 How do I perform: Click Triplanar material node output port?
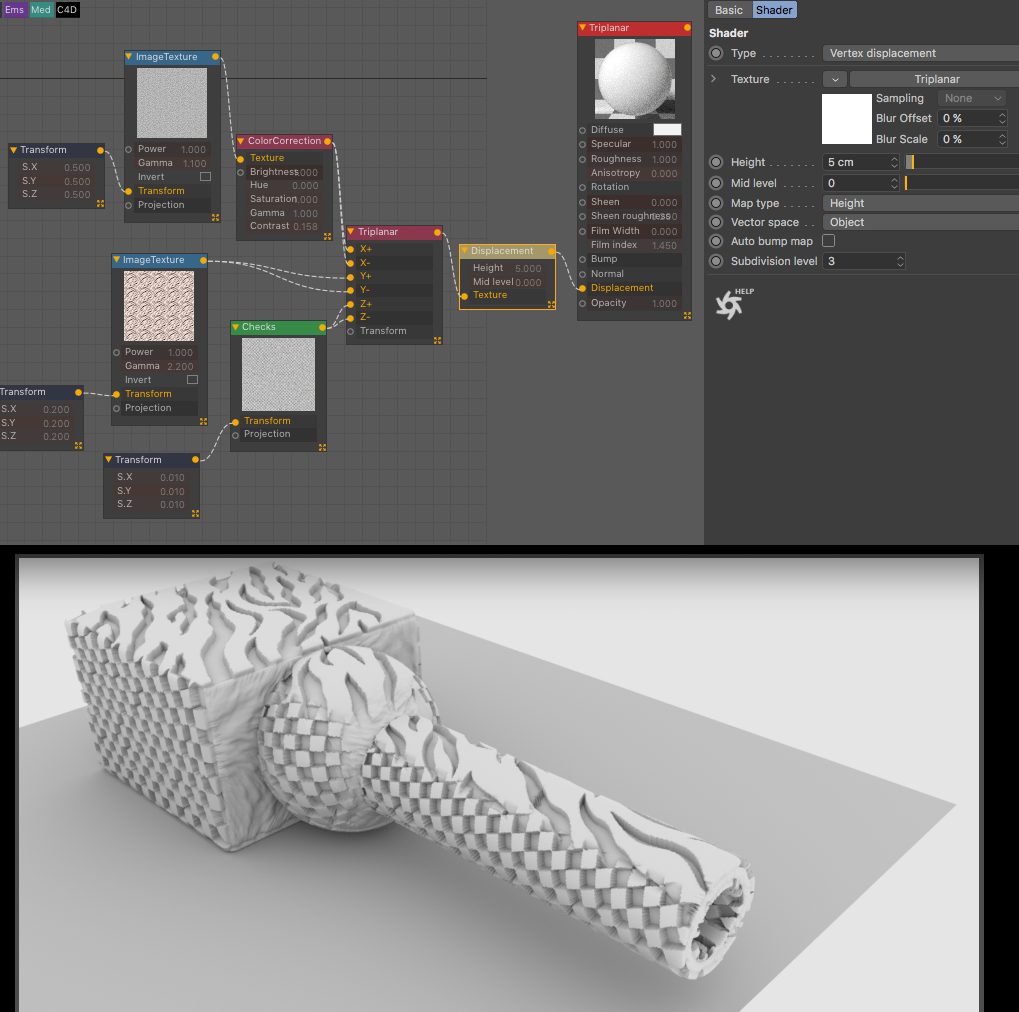point(687,28)
